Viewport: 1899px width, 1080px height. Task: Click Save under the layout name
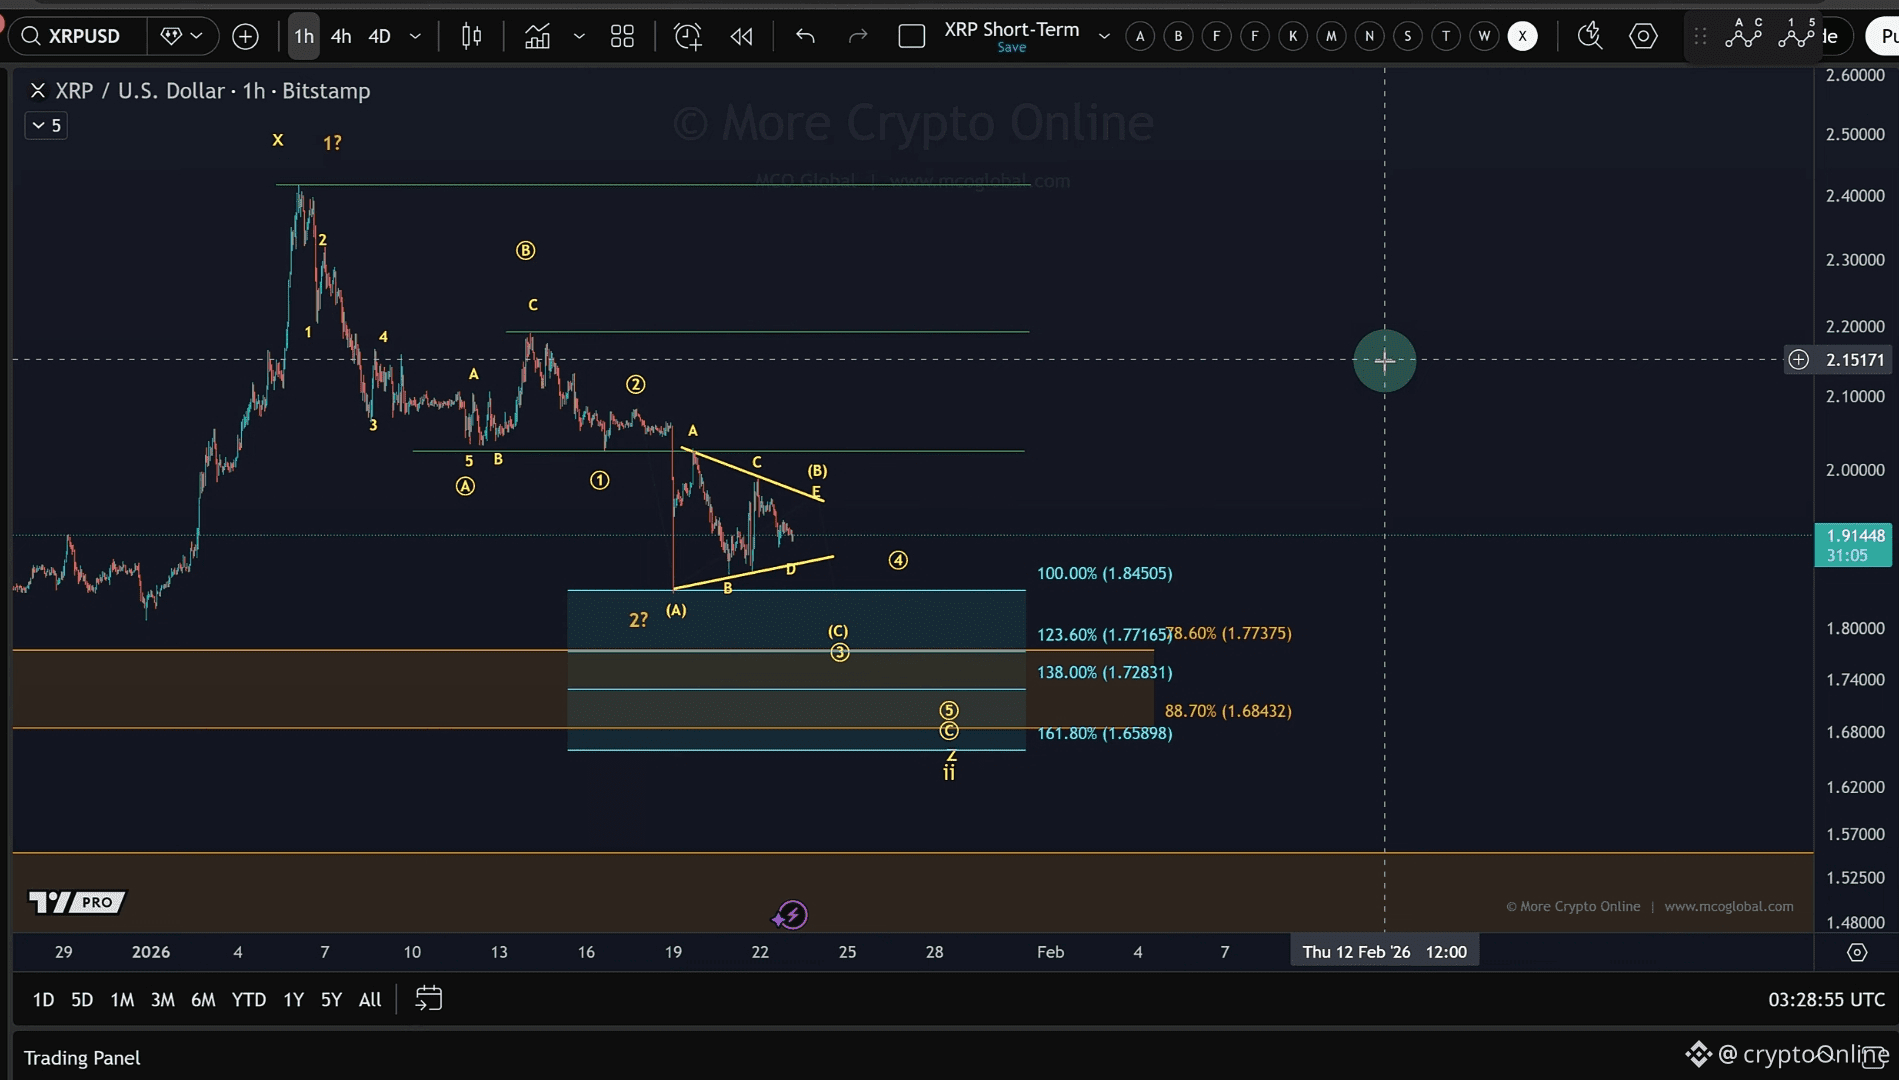1011,48
